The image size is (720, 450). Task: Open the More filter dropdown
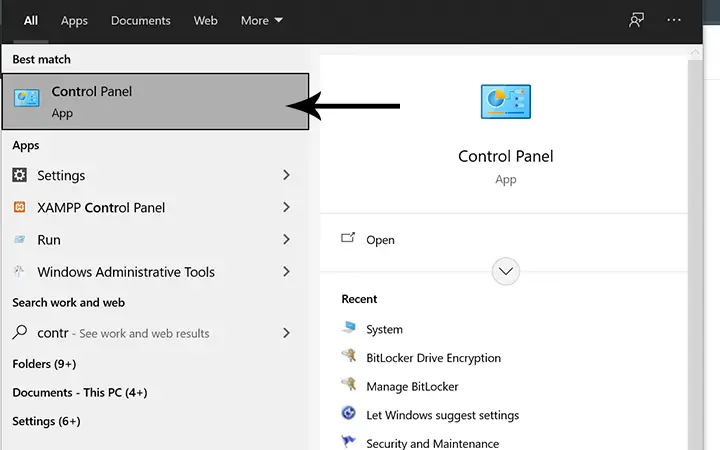coord(262,21)
